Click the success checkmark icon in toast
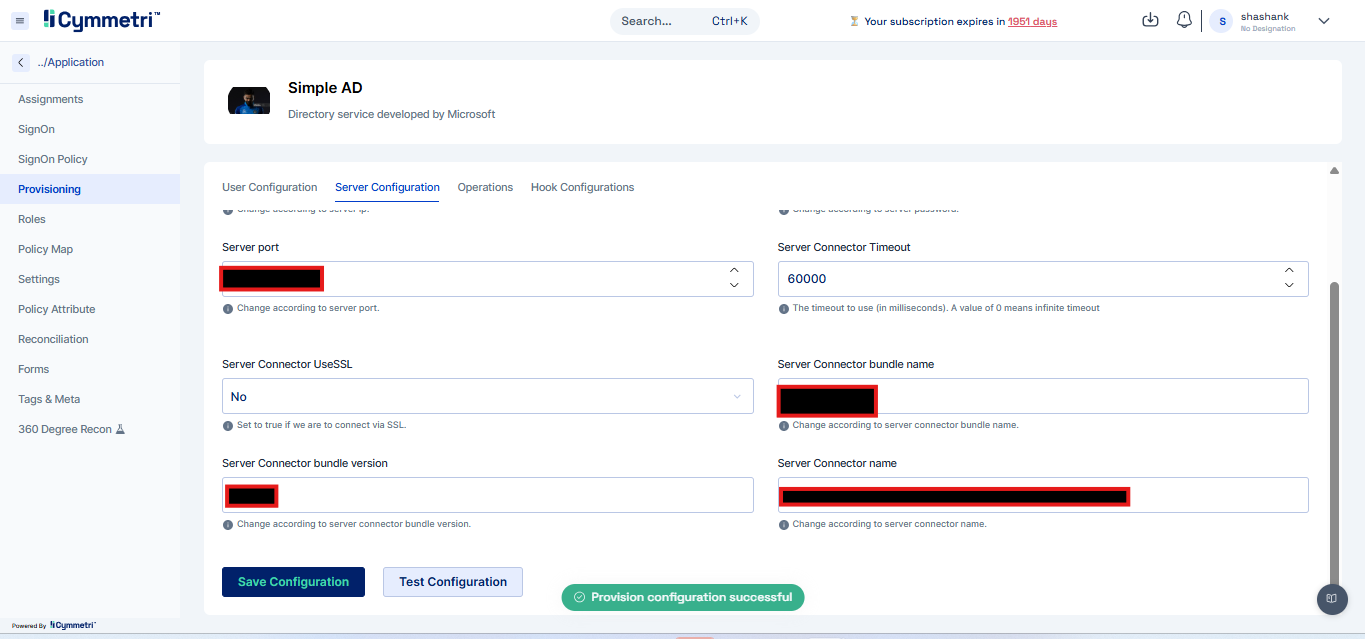Screen dimensions: 1365x639 (x=579, y=597)
